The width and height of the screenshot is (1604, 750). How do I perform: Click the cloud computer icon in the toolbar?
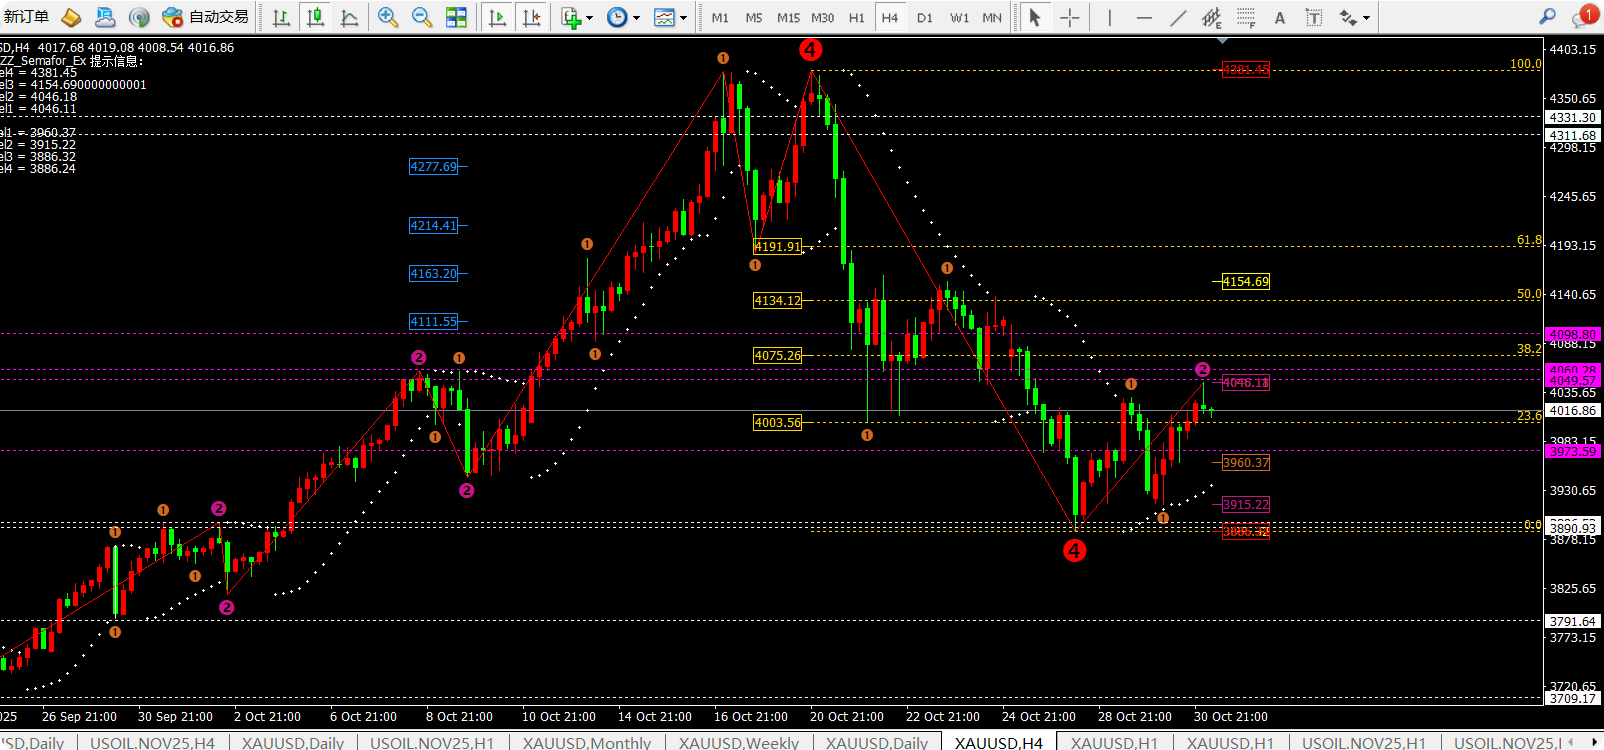click(x=105, y=17)
